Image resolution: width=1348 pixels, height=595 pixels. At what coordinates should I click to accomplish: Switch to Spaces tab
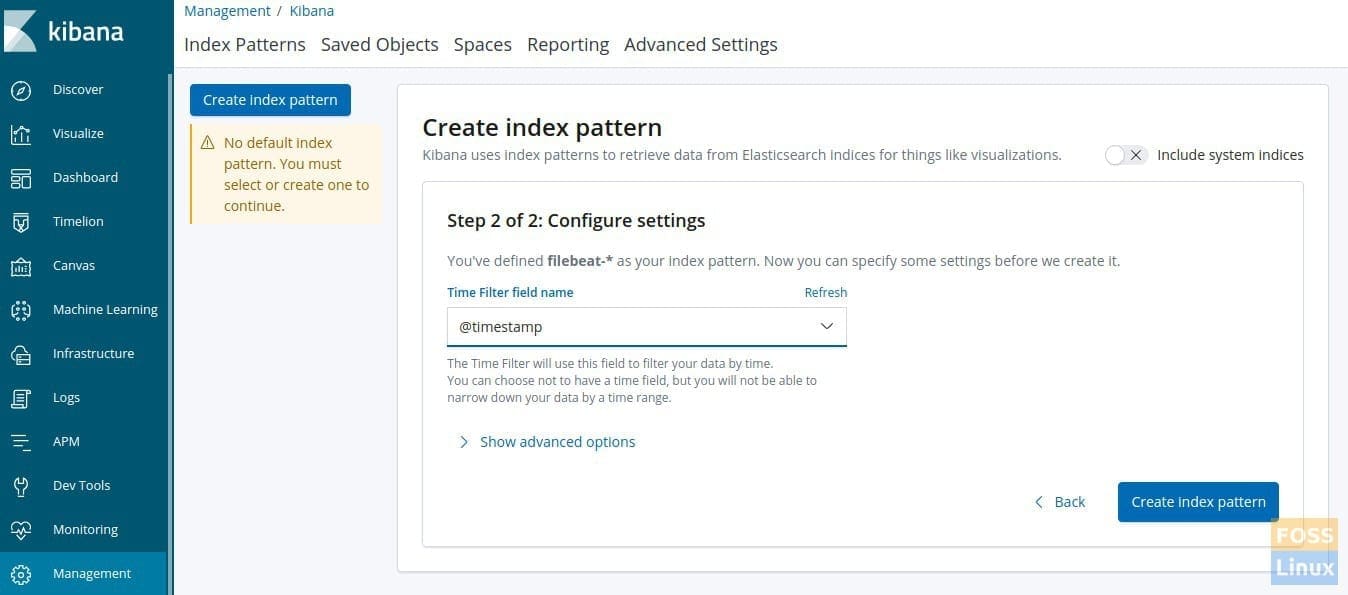point(483,44)
